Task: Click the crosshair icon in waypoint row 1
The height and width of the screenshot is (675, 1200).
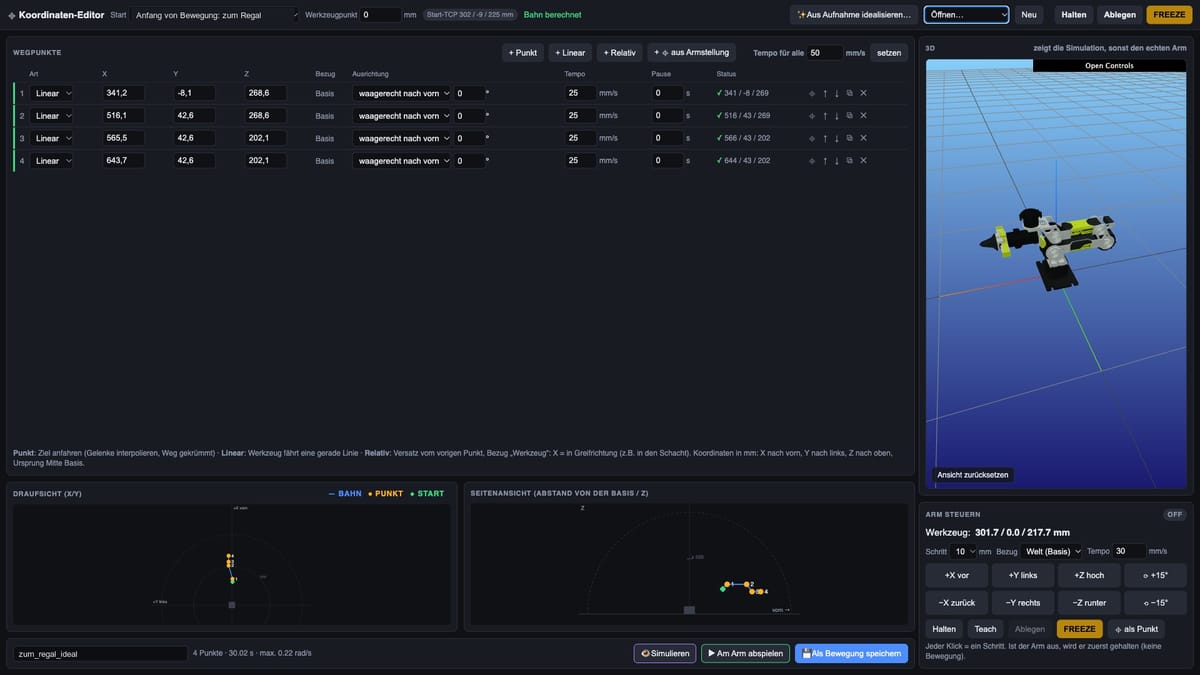Action: tap(812, 93)
